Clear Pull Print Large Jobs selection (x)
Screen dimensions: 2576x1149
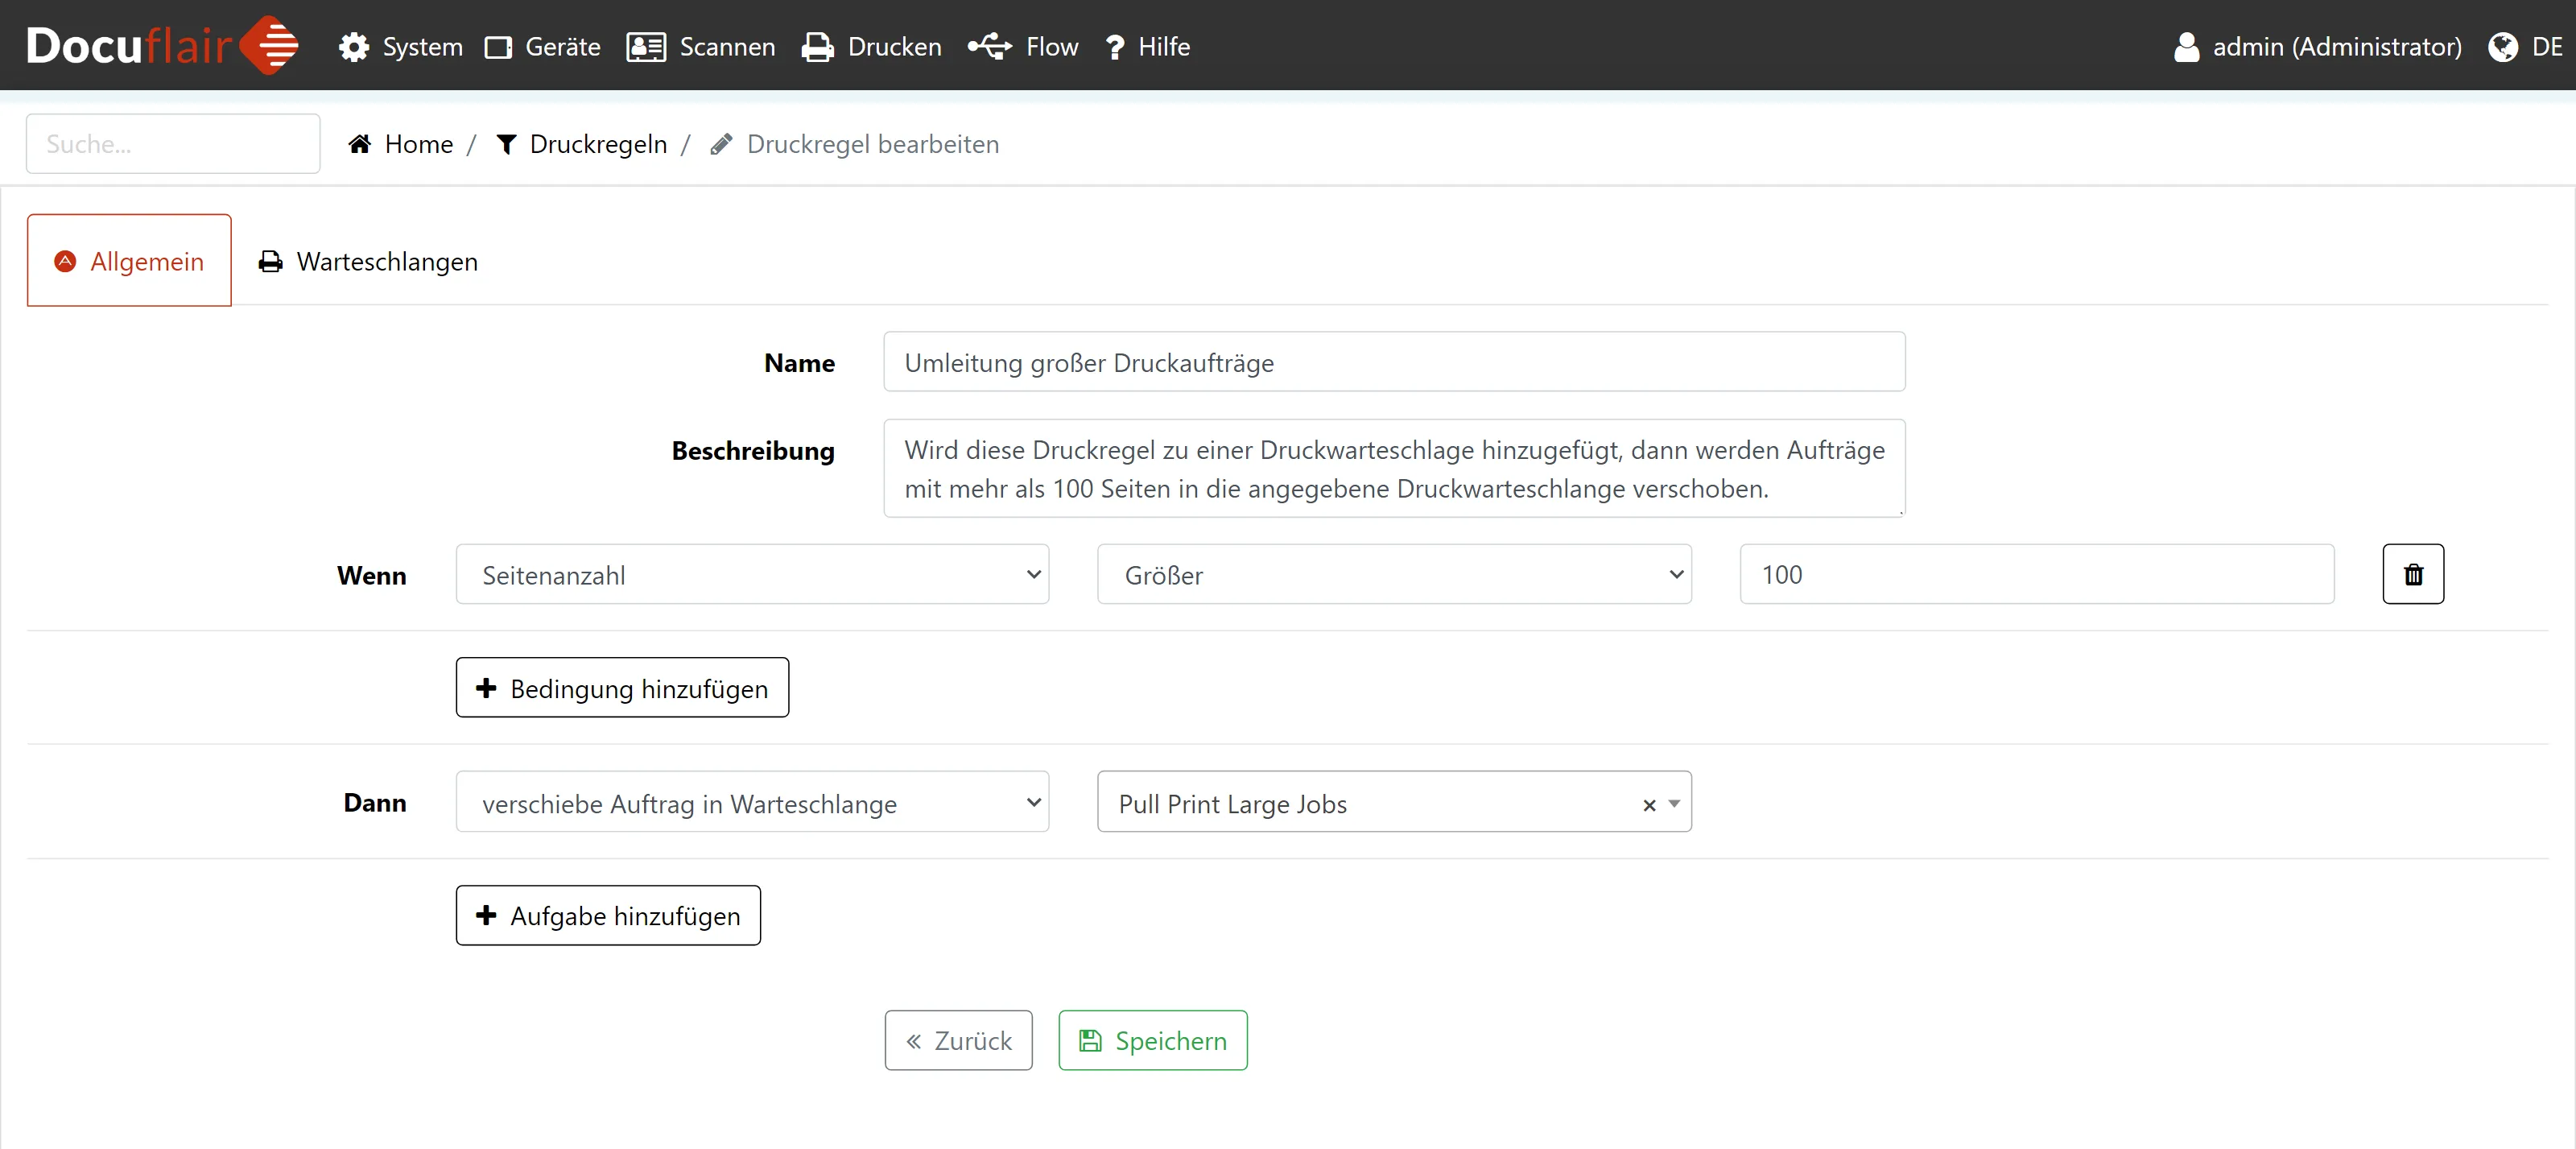(1649, 805)
